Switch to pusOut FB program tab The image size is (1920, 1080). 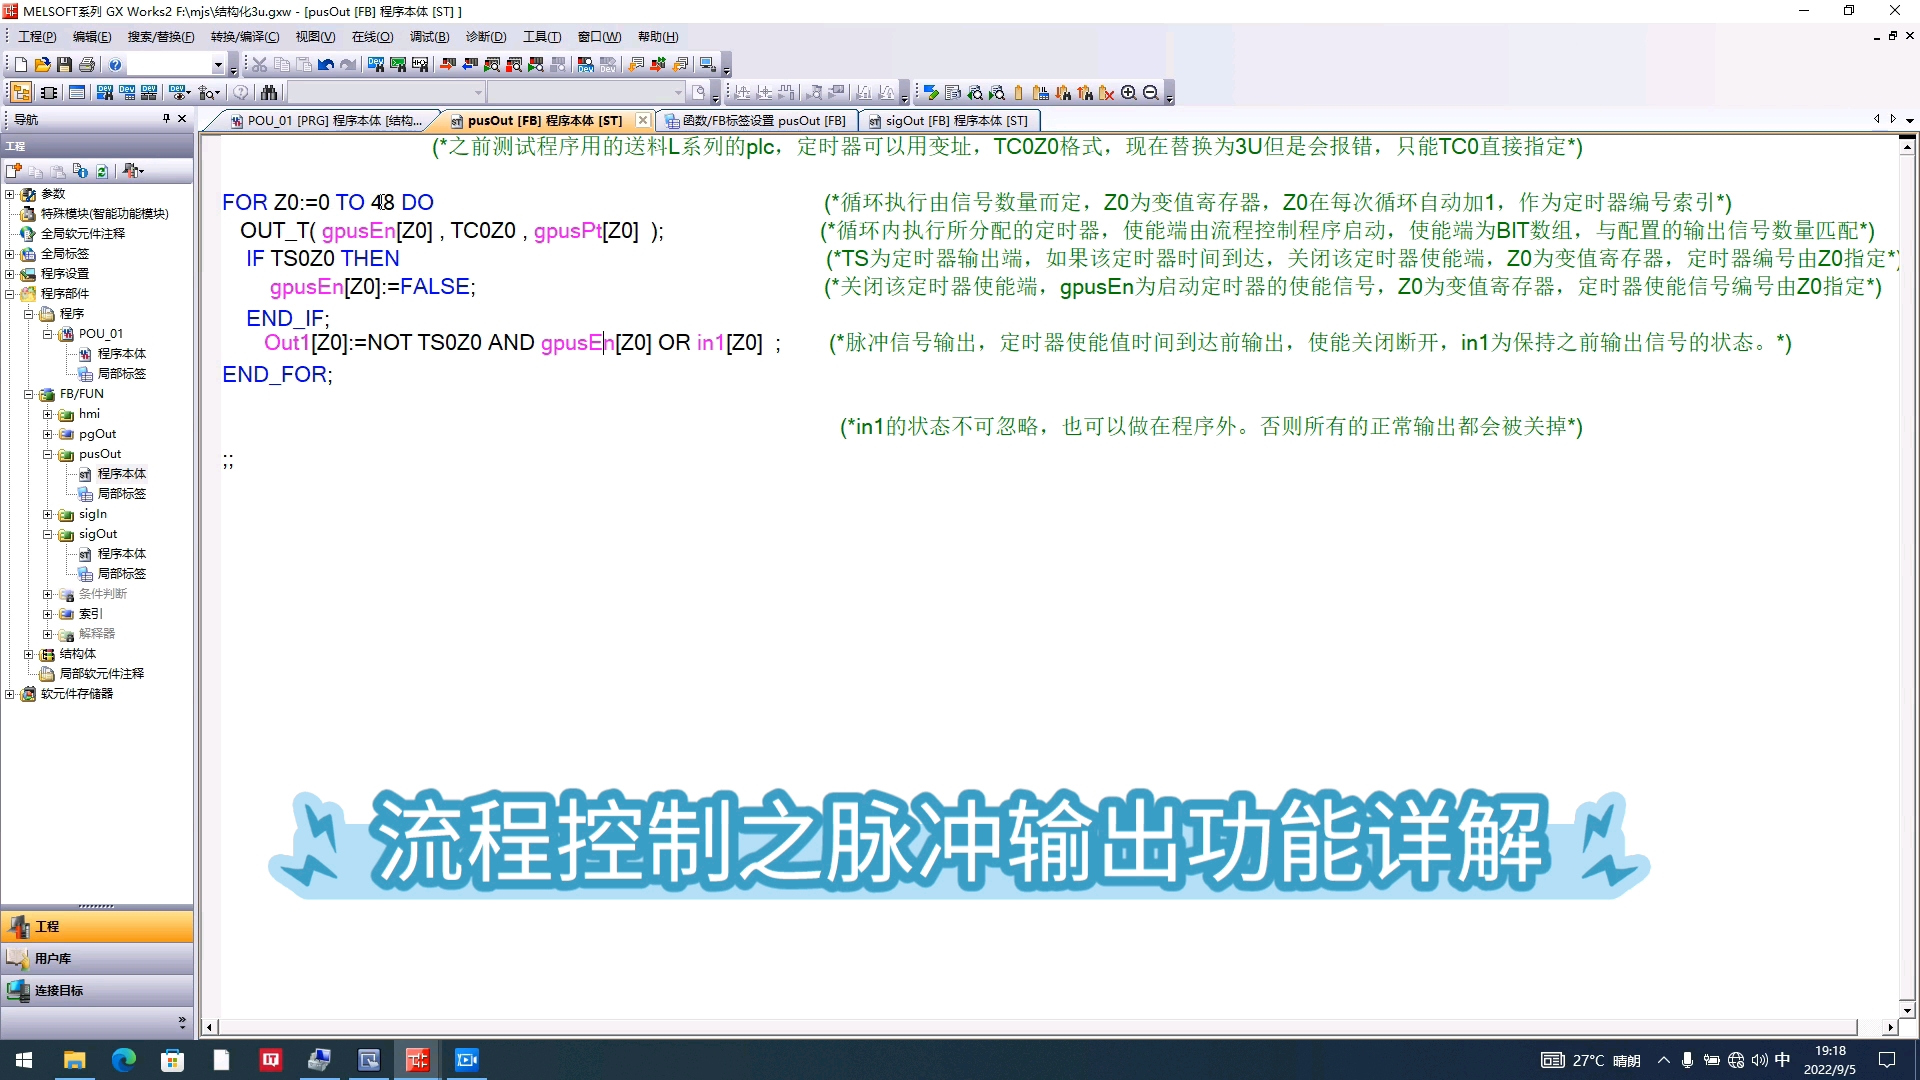(x=543, y=120)
